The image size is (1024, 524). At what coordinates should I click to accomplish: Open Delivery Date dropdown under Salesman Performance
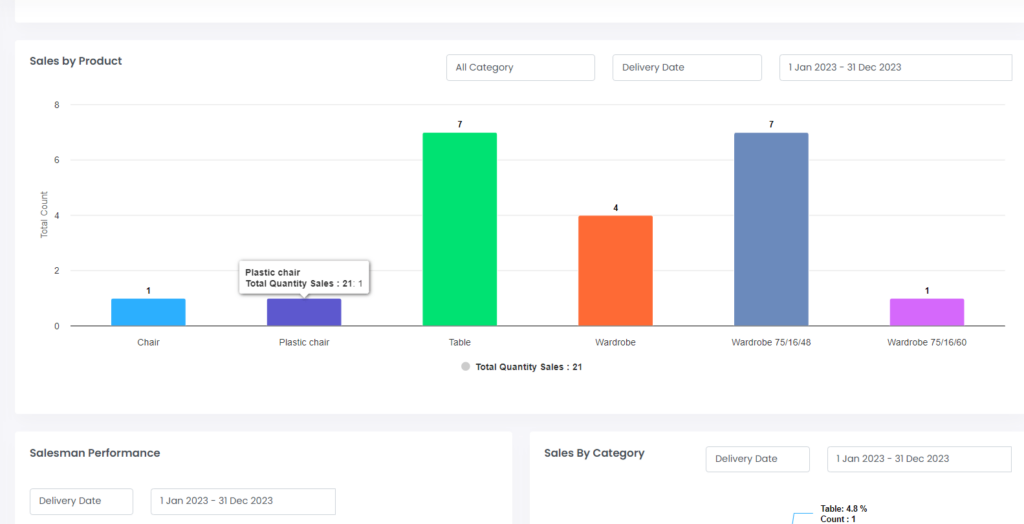coord(81,501)
